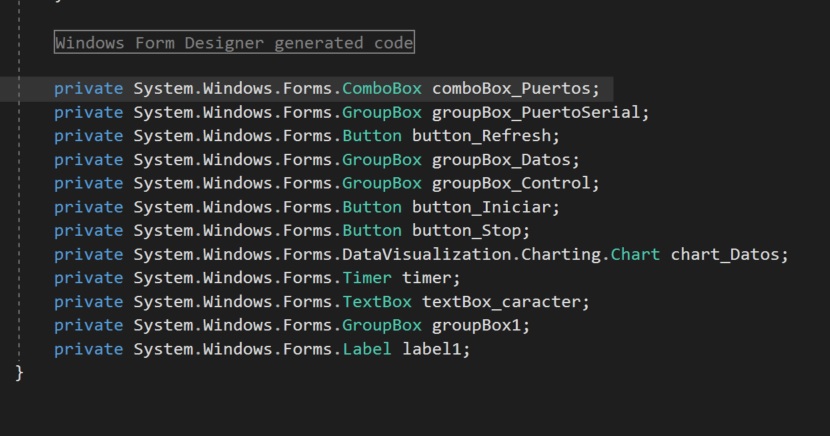The width and height of the screenshot is (830, 436).
Task: Click the groupBox_Datos field name
Action: click(504, 160)
